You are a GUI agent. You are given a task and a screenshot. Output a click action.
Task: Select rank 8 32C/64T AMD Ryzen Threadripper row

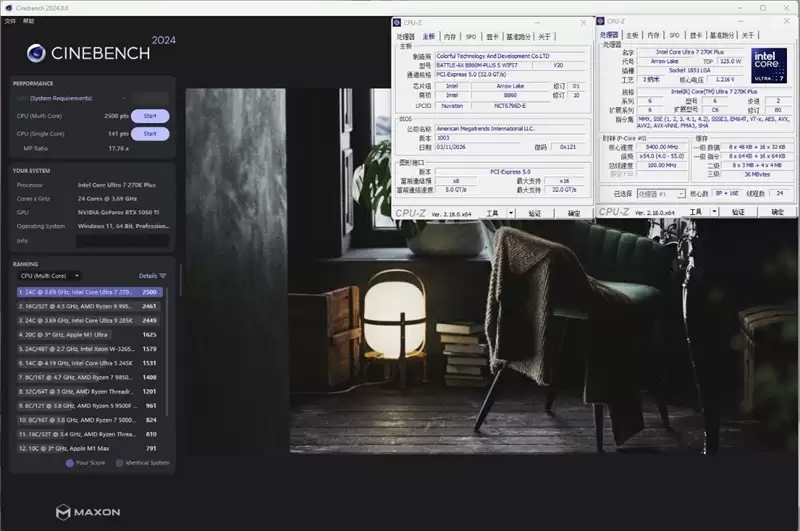click(x=90, y=392)
